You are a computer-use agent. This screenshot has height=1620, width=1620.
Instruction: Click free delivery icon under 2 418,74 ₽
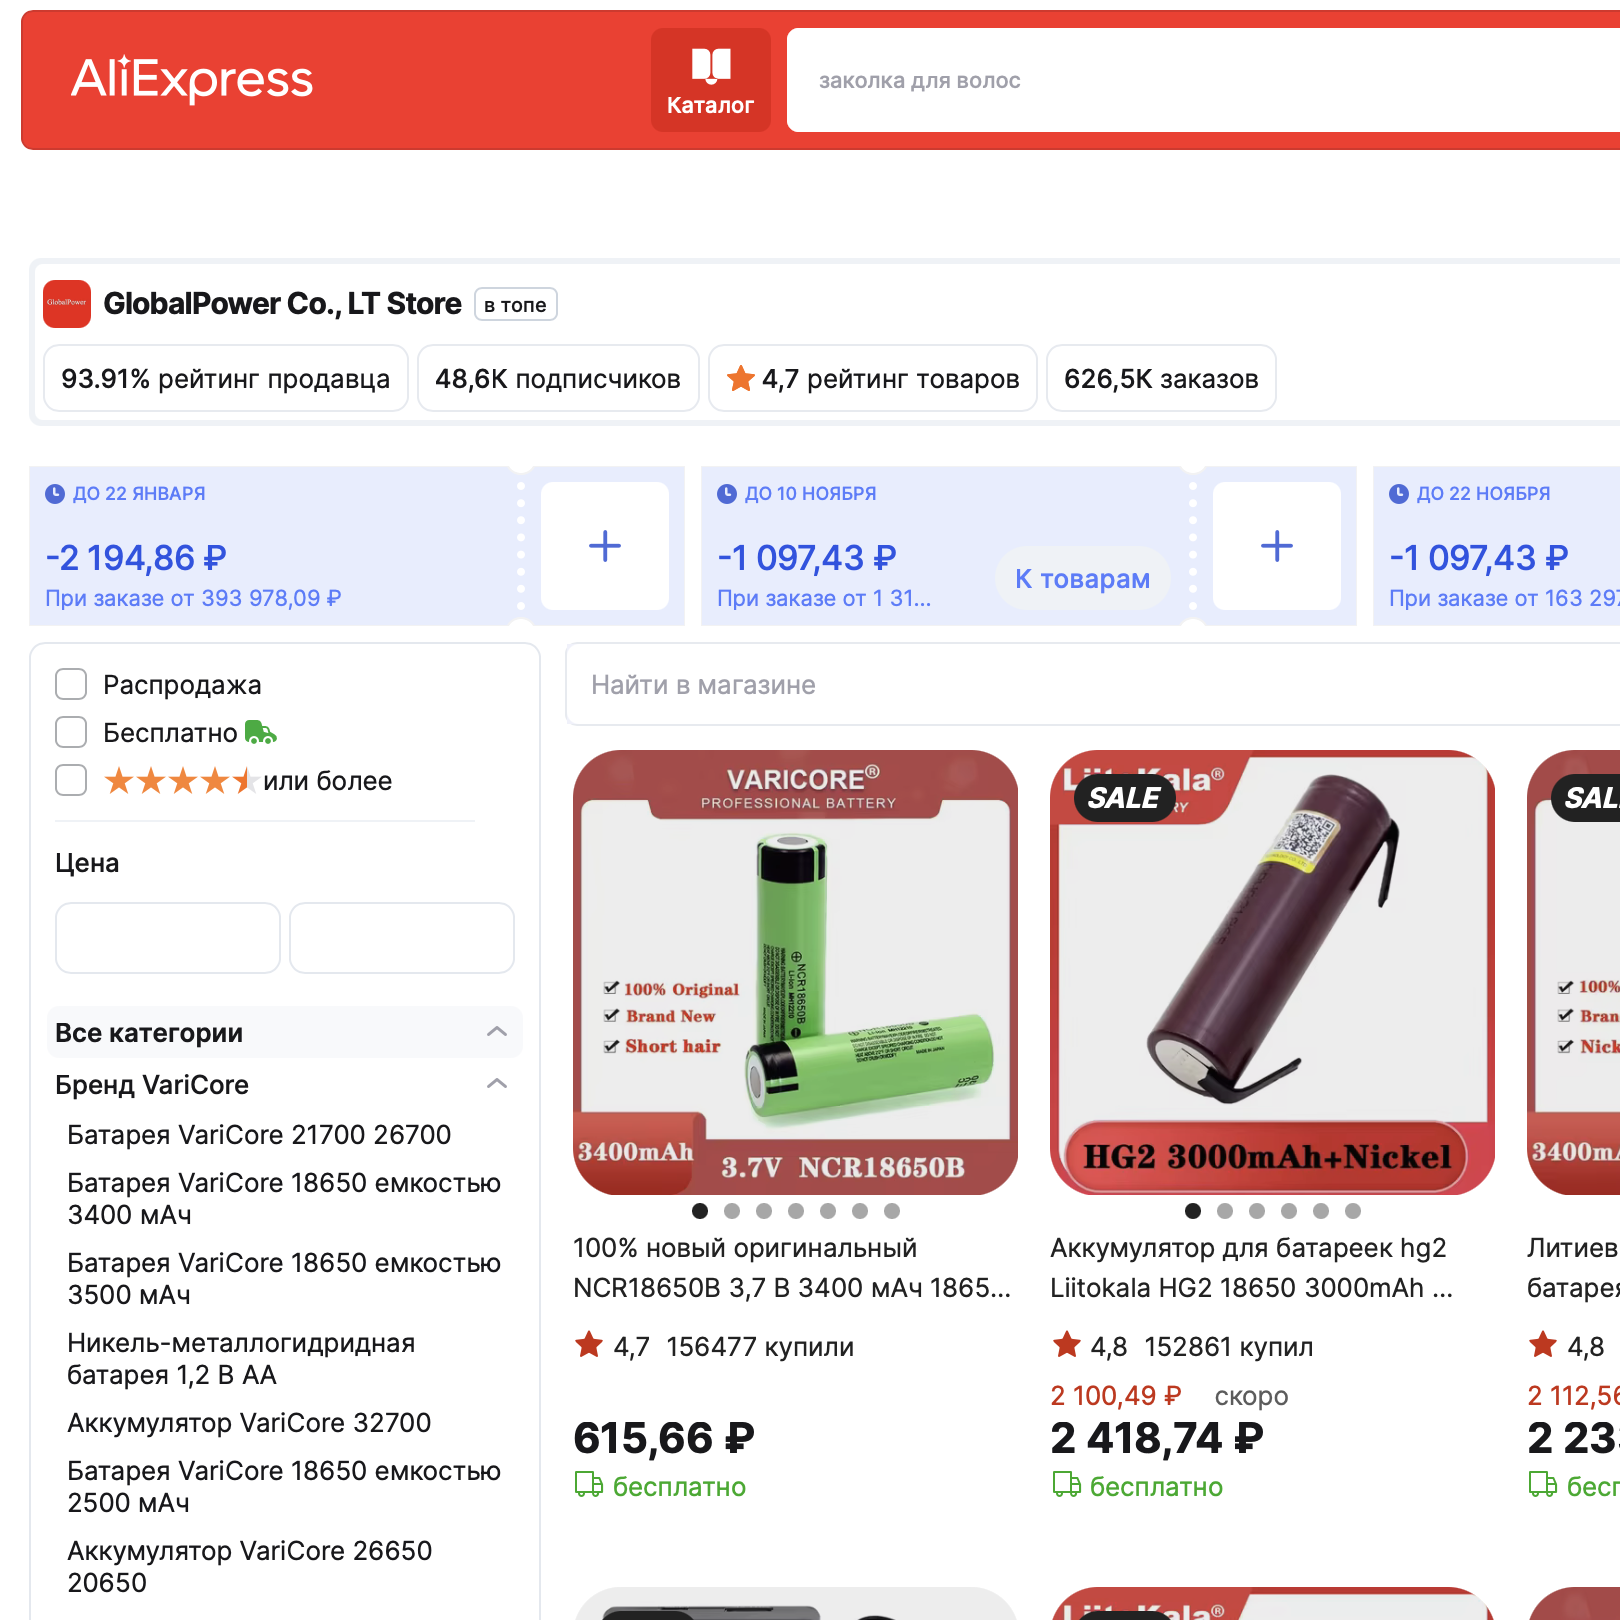tap(1067, 1486)
